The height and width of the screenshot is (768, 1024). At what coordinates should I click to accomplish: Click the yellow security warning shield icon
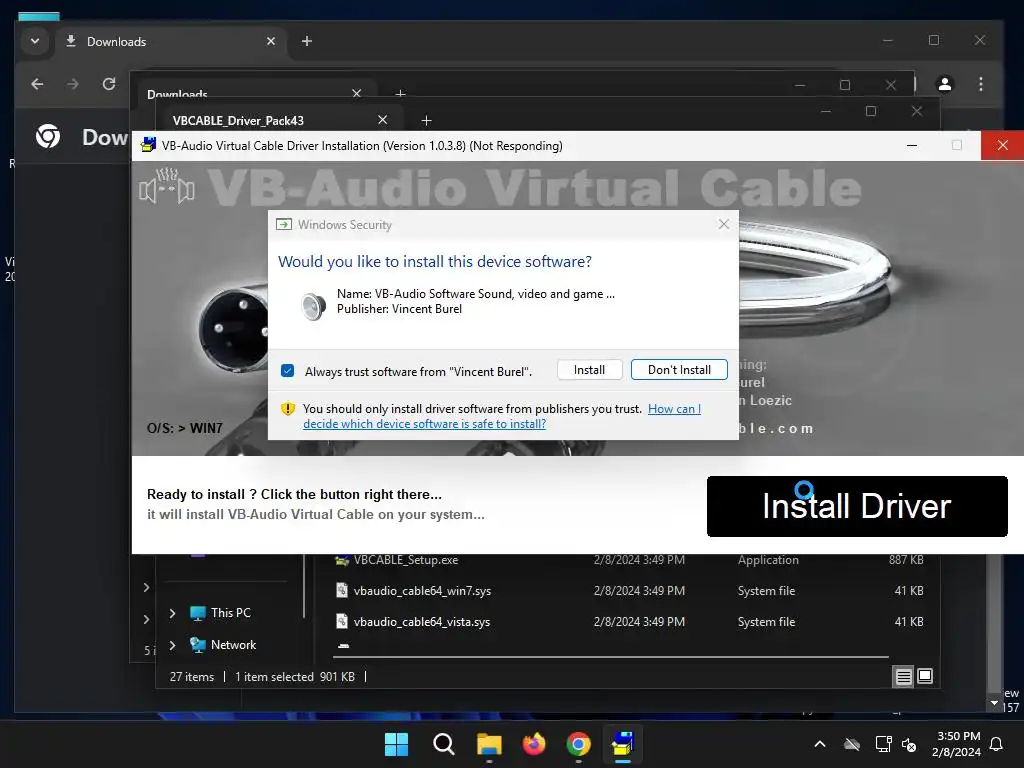click(288, 409)
